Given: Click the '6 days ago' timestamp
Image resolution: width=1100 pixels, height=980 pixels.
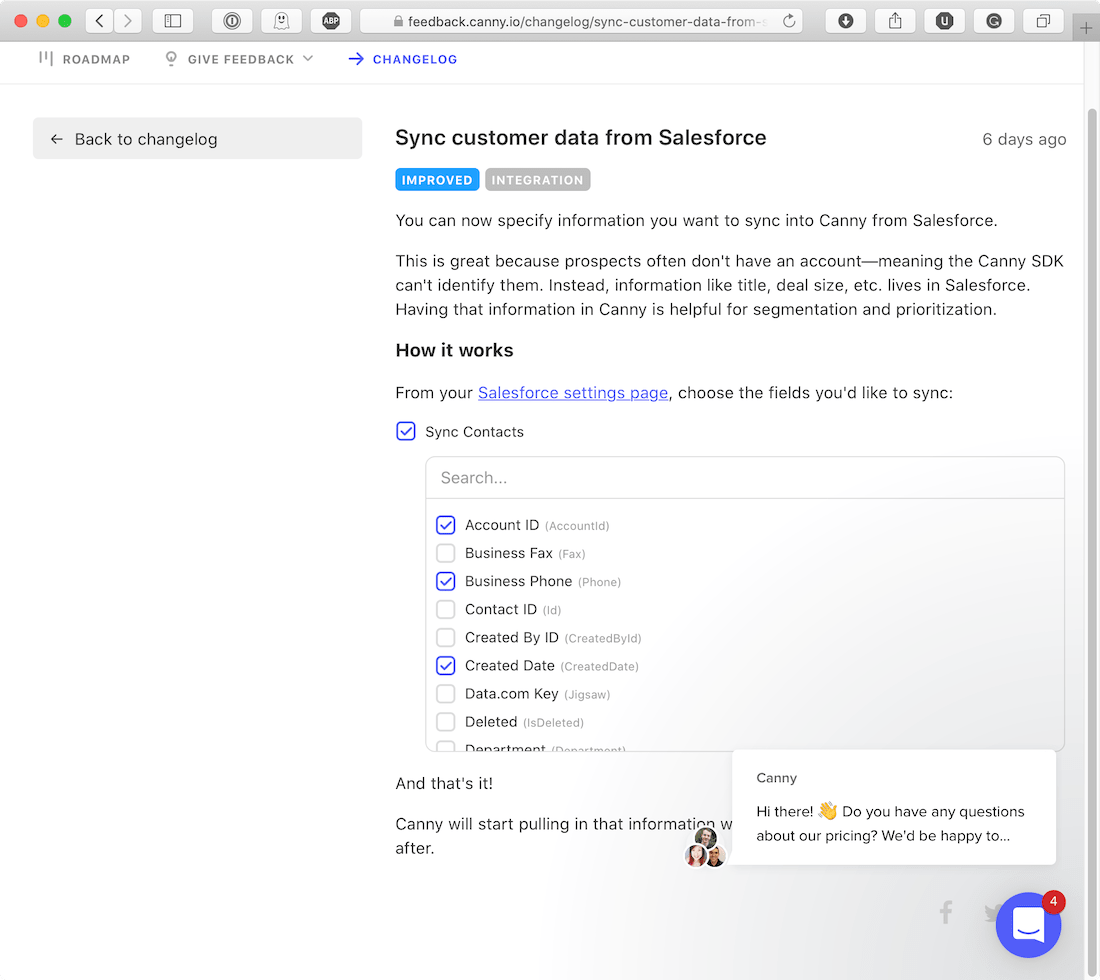Looking at the screenshot, I should 1024,139.
